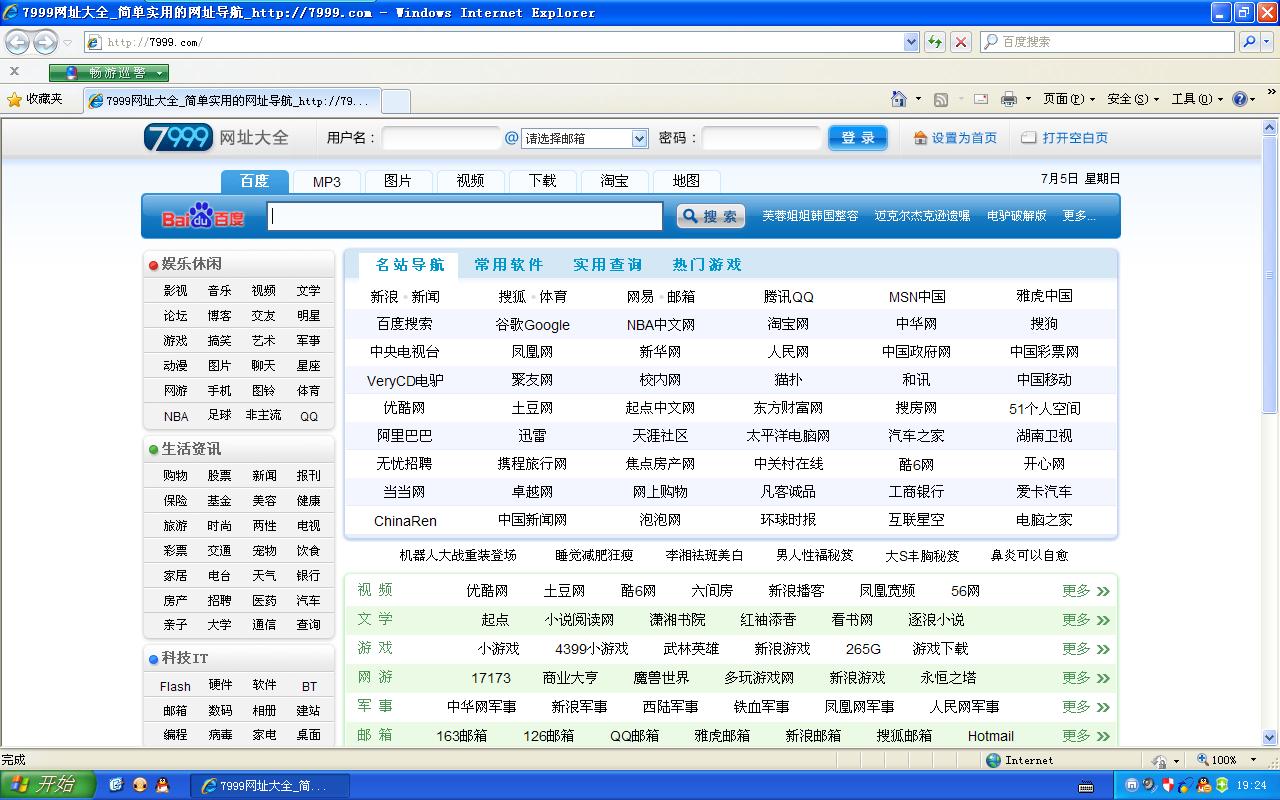Click the 7999 网址大全 logo
Screen dimensions: 1280x800
[x=216, y=138]
